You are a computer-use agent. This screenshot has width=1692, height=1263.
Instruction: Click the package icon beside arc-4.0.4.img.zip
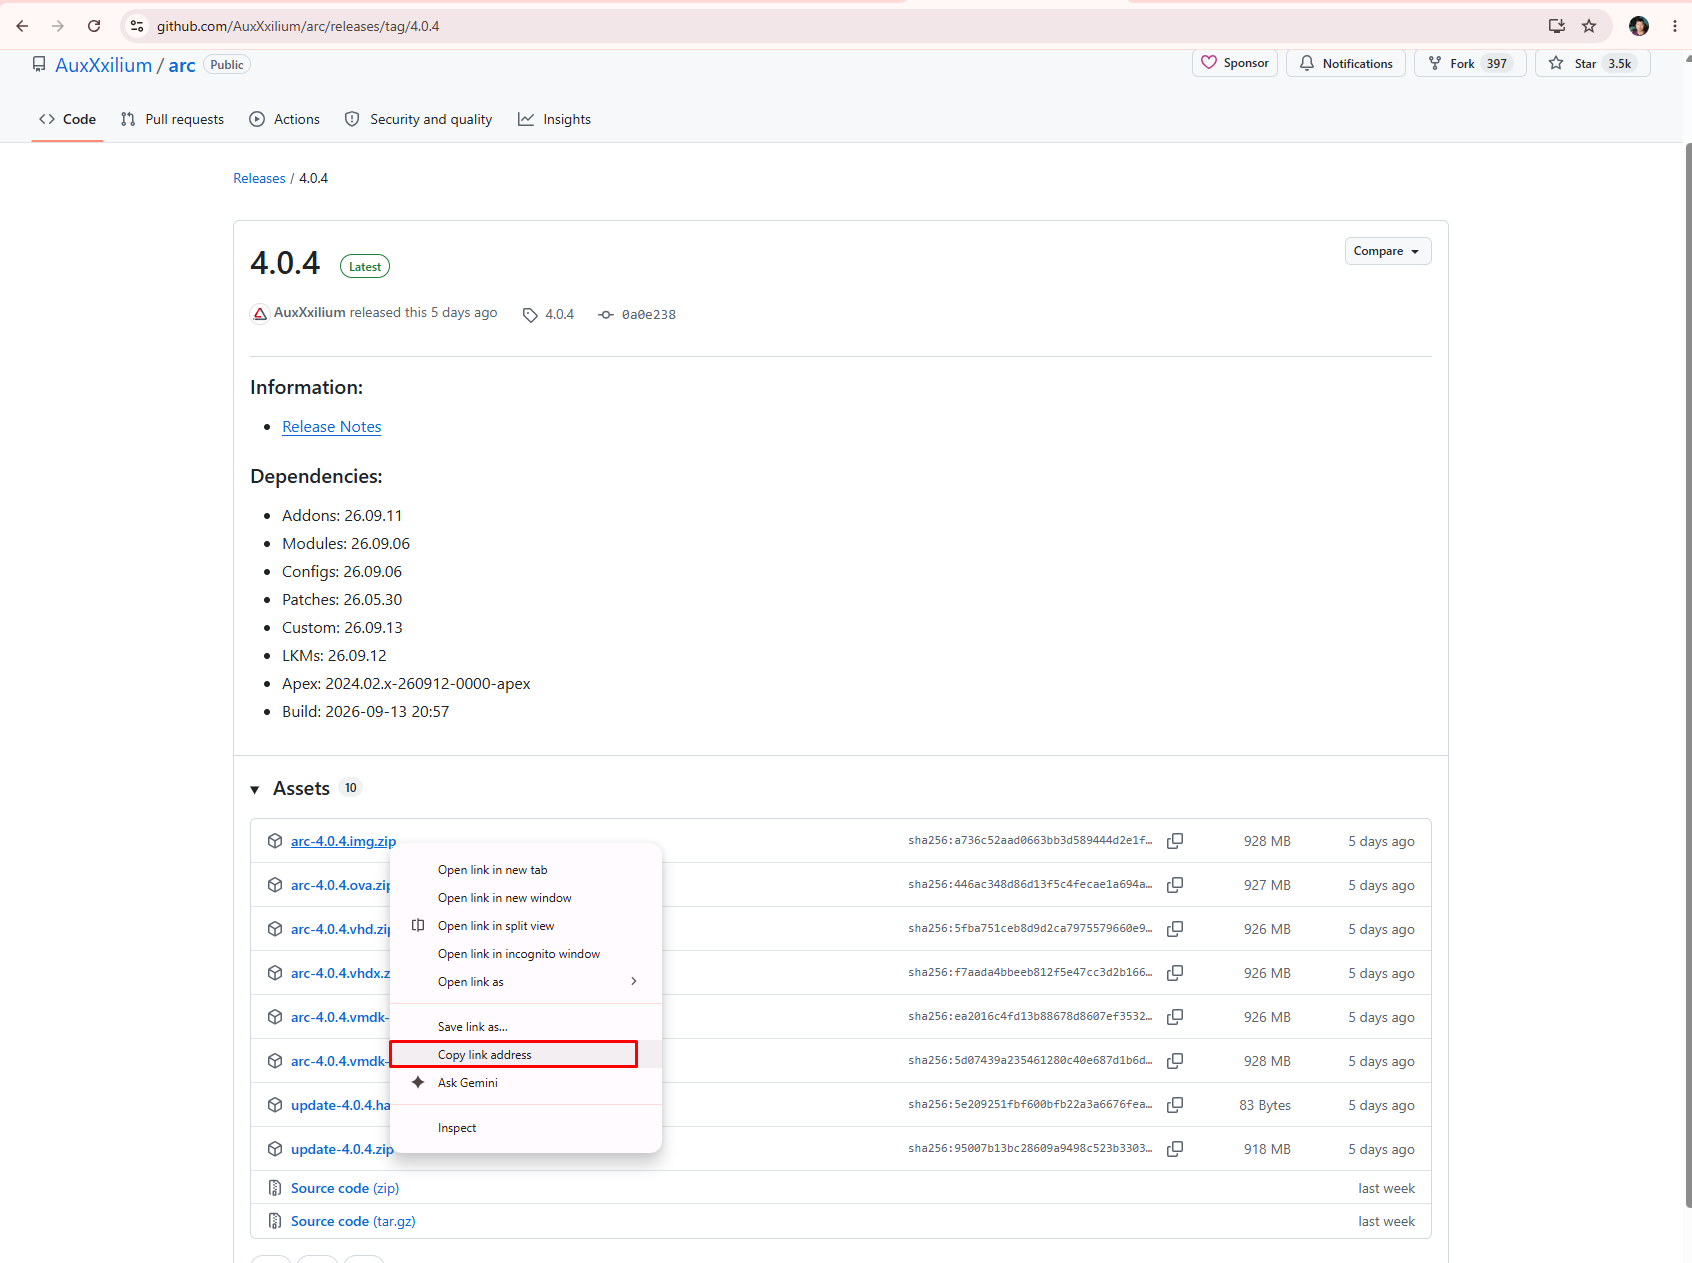(x=275, y=841)
